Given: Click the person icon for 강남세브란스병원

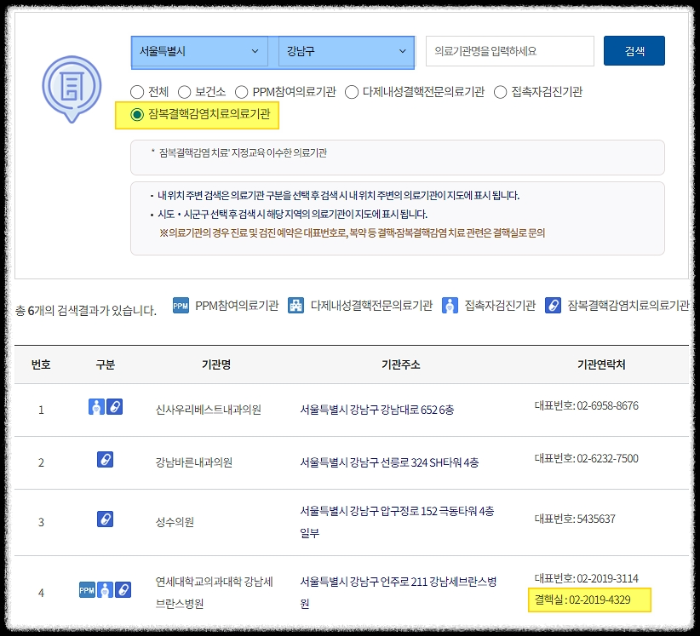Looking at the screenshot, I should [105, 590].
